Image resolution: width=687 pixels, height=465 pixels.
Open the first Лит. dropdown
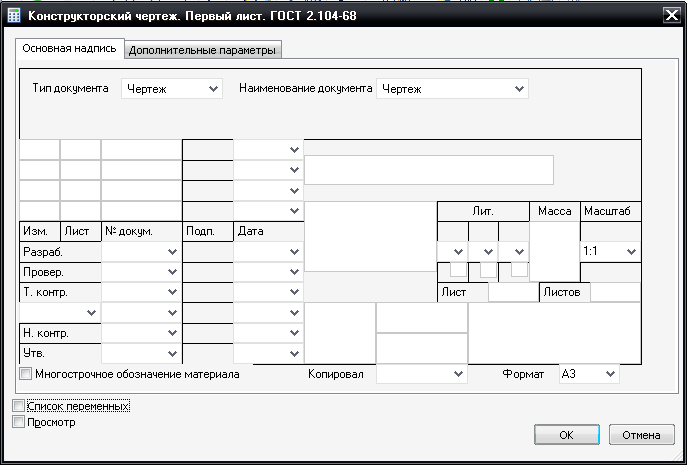point(453,252)
